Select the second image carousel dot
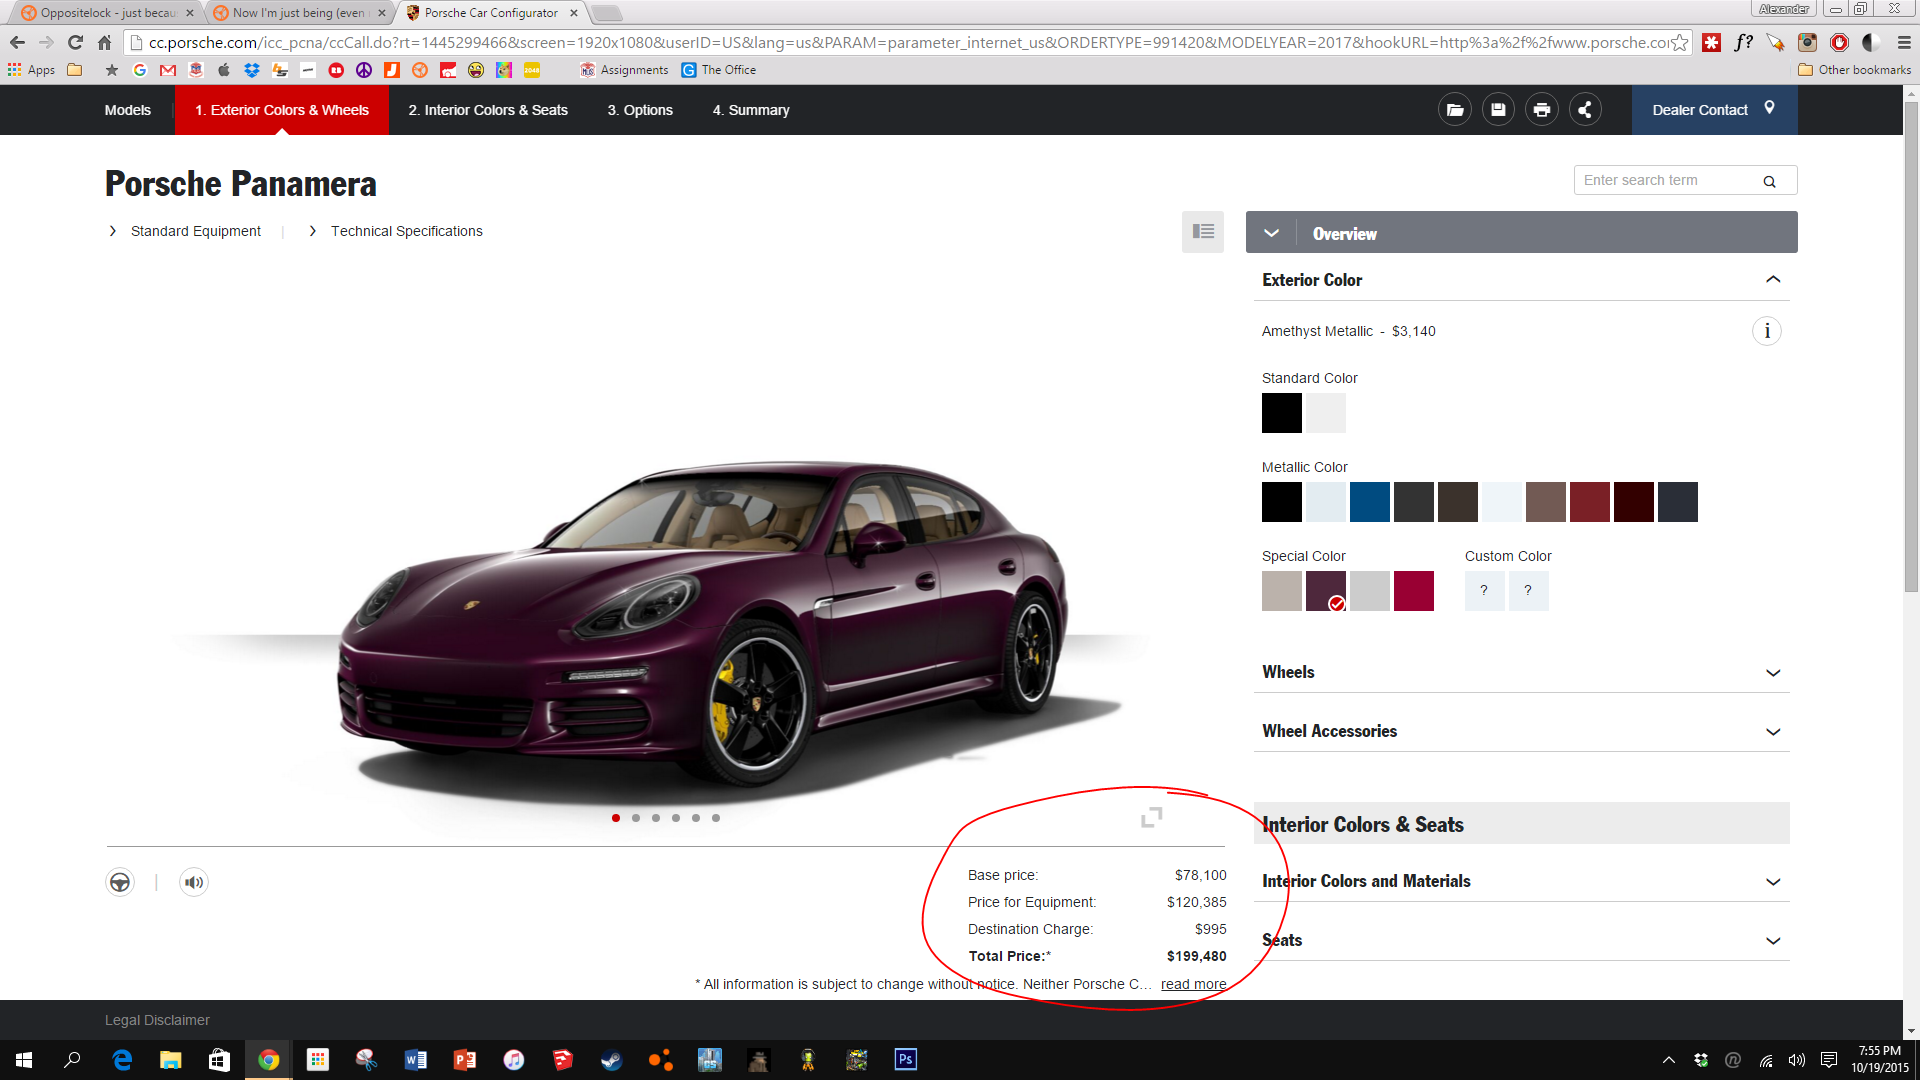Image resolution: width=1920 pixels, height=1080 pixels. click(636, 818)
